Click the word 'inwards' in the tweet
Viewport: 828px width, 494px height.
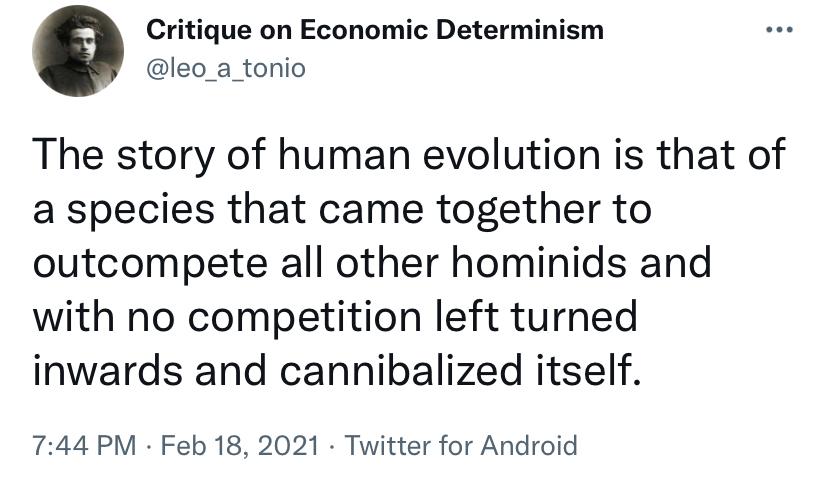108,370
